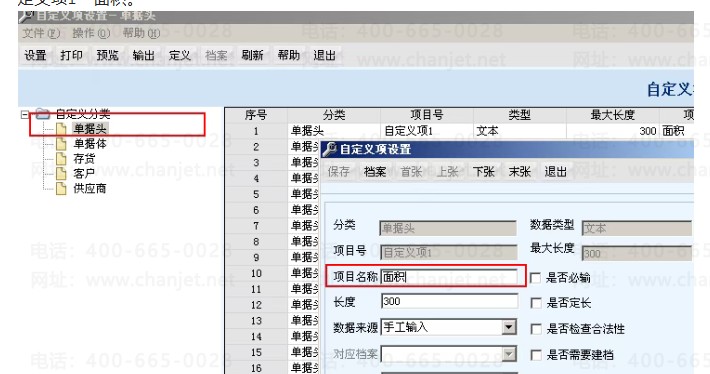Click the 定义 toolbar button
Screen dimensions: 710x374
[x=180, y=55]
